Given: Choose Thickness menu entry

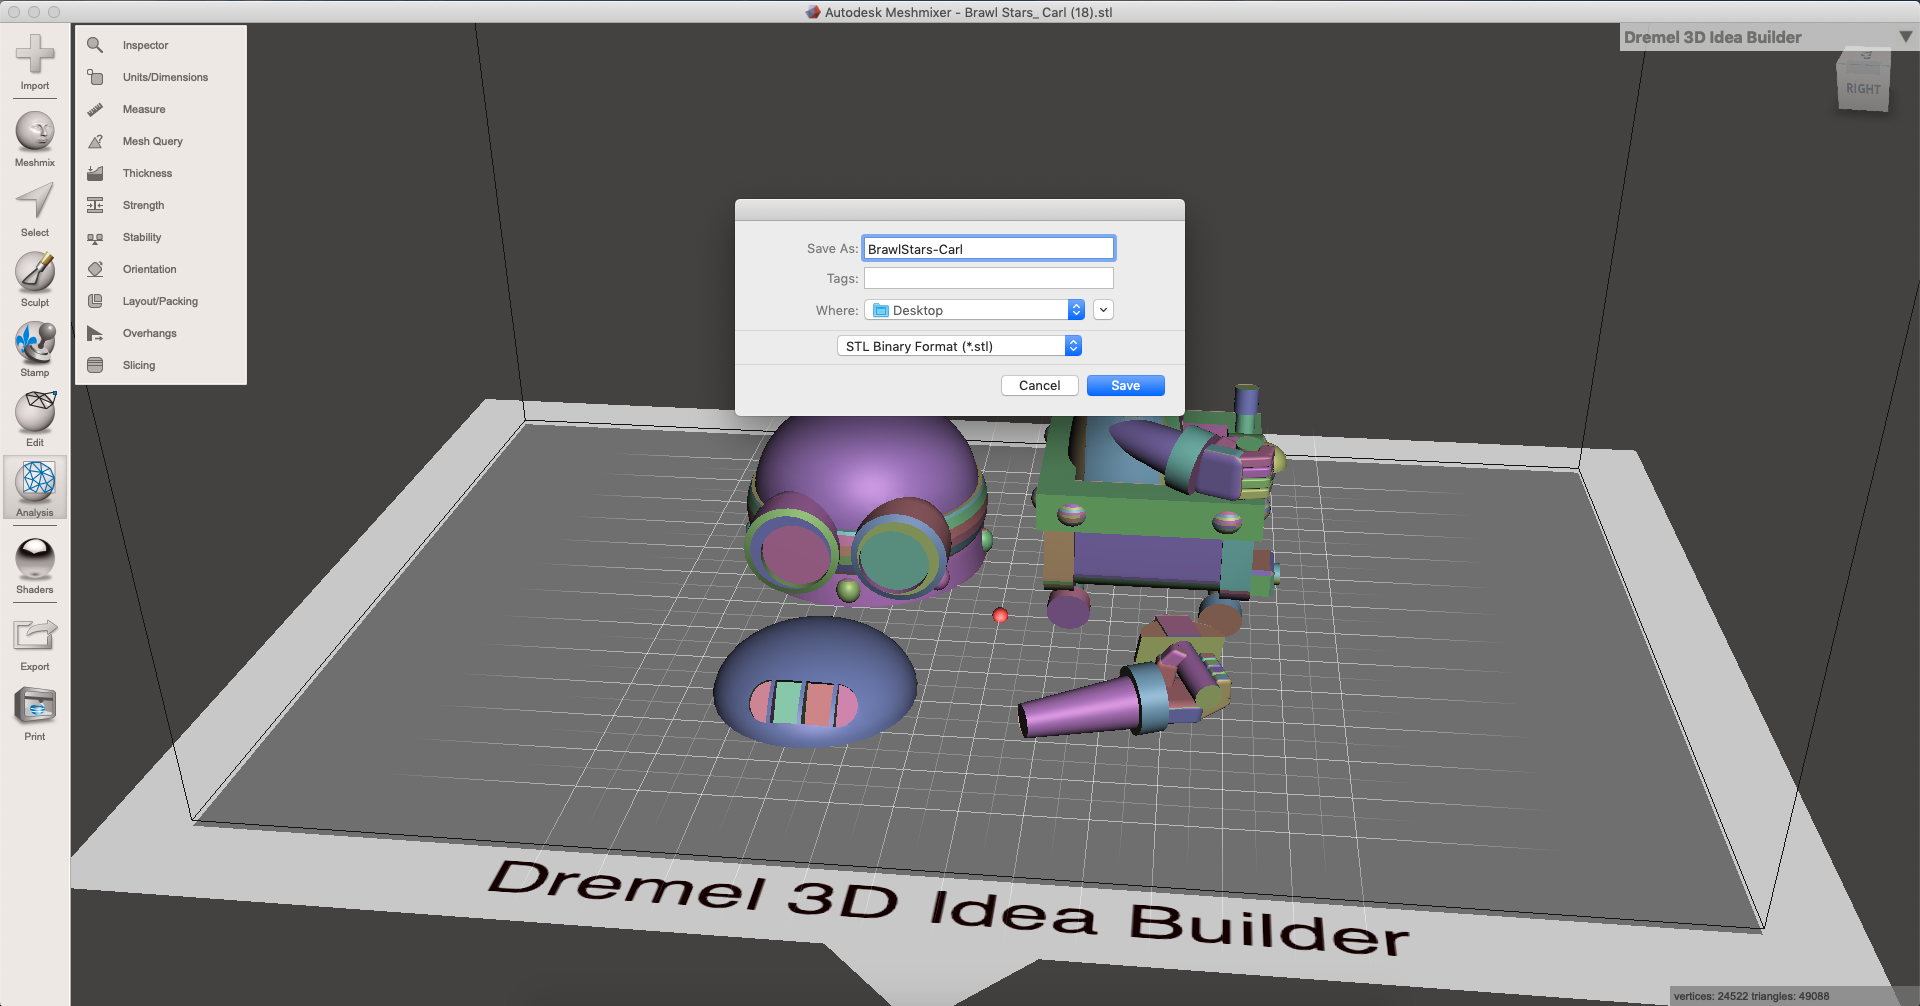Looking at the screenshot, I should click(147, 173).
